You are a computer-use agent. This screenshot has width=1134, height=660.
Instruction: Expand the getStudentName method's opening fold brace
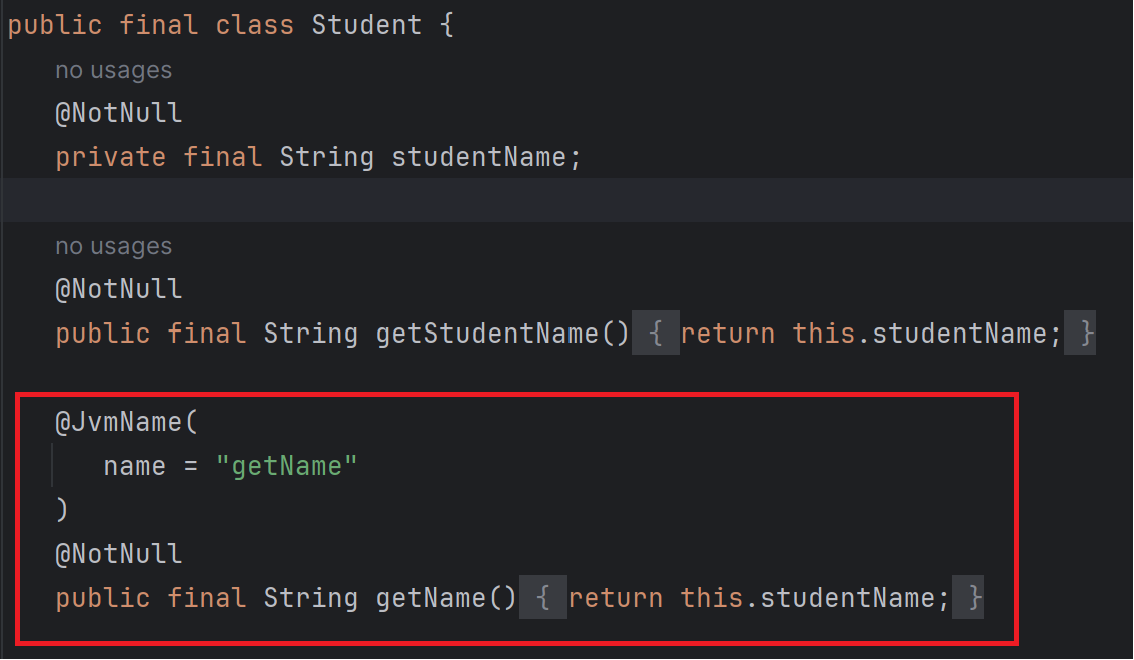[655, 333]
